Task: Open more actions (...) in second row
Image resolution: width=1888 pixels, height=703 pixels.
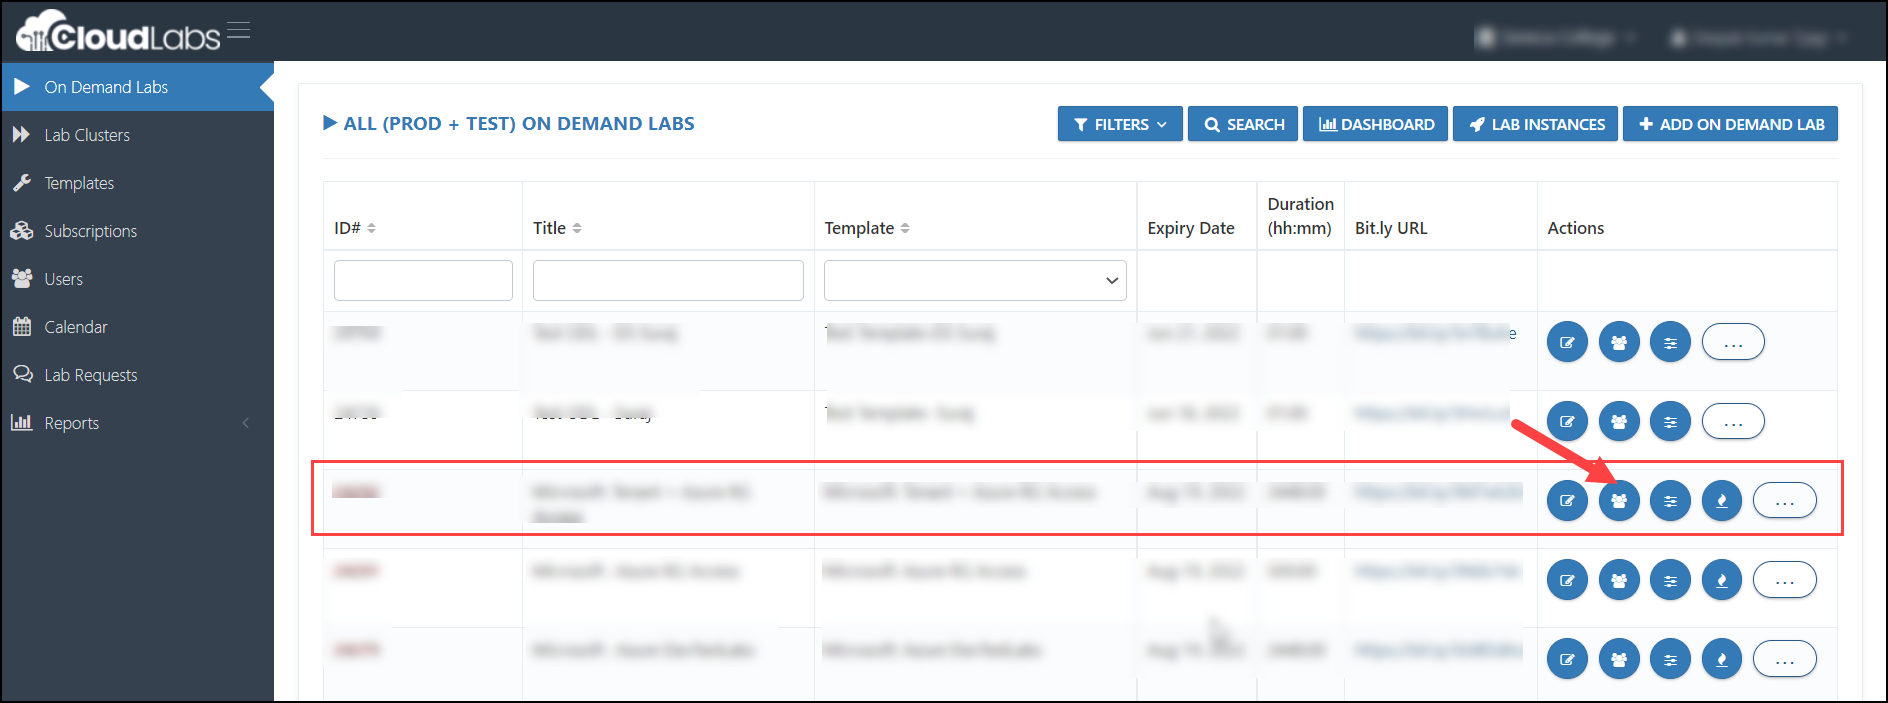Action: coord(1733,421)
